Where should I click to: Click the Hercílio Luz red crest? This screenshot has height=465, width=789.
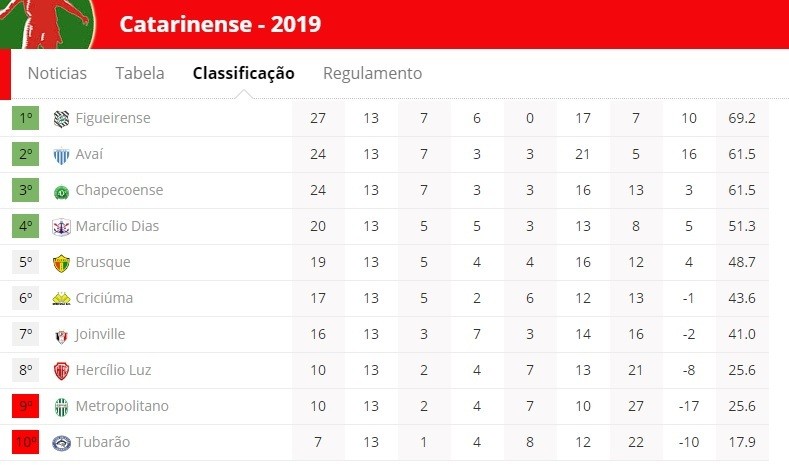61,371
